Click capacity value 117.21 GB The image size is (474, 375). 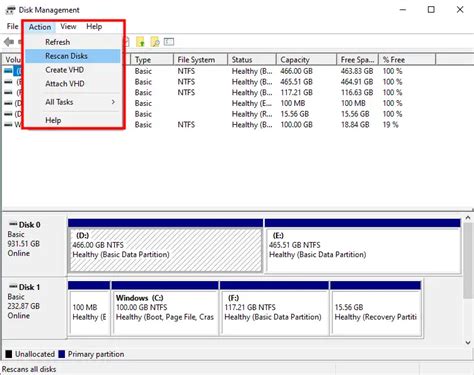pos(296,93)
